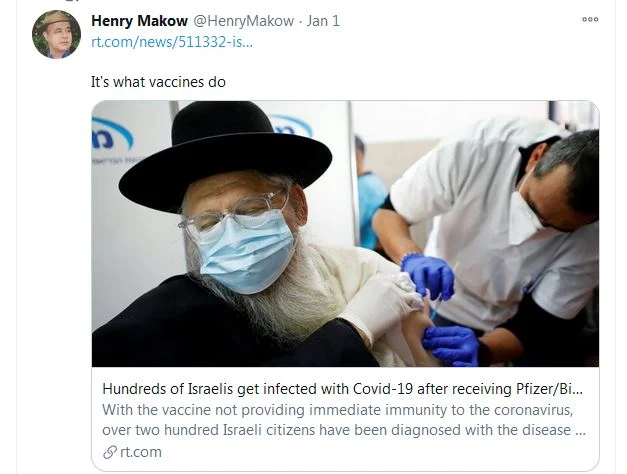Click the chain link icon beside rt.com
Screen dimensions: 627x474
(110, 452)
